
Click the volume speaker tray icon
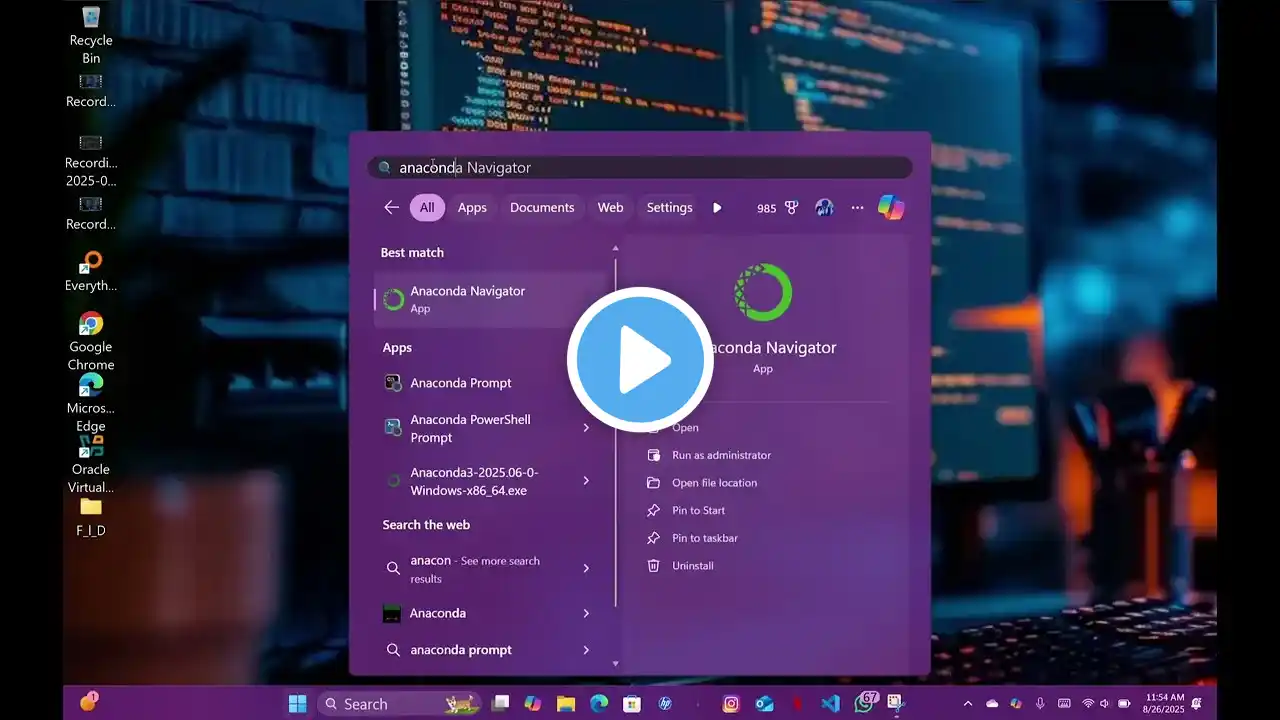(1104, 704)
